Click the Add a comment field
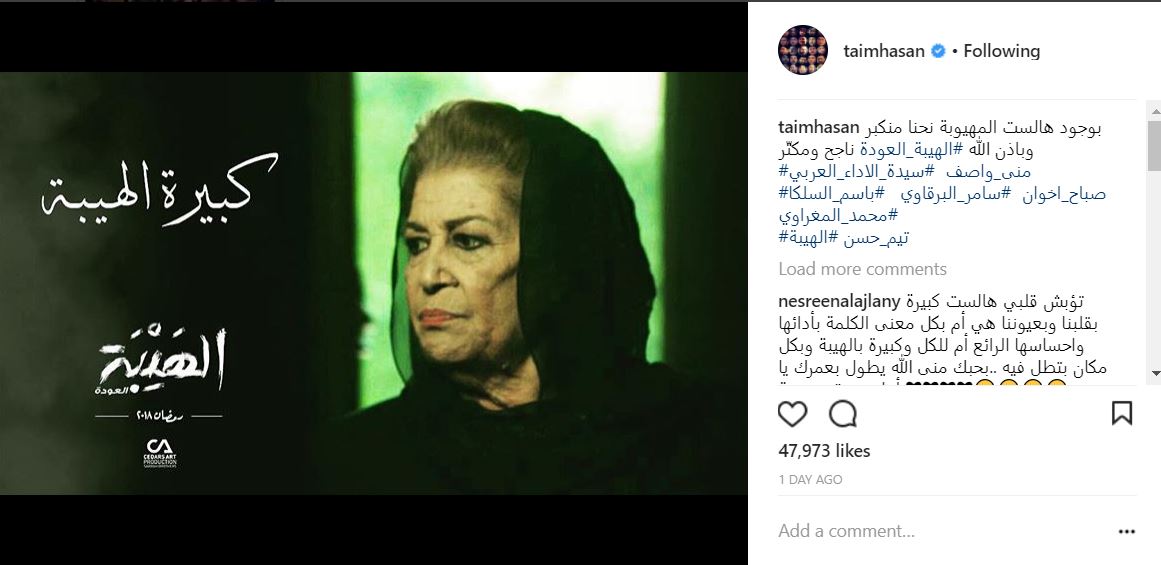This screenshot has width=1161, height=565. click(x=940, y=531)
